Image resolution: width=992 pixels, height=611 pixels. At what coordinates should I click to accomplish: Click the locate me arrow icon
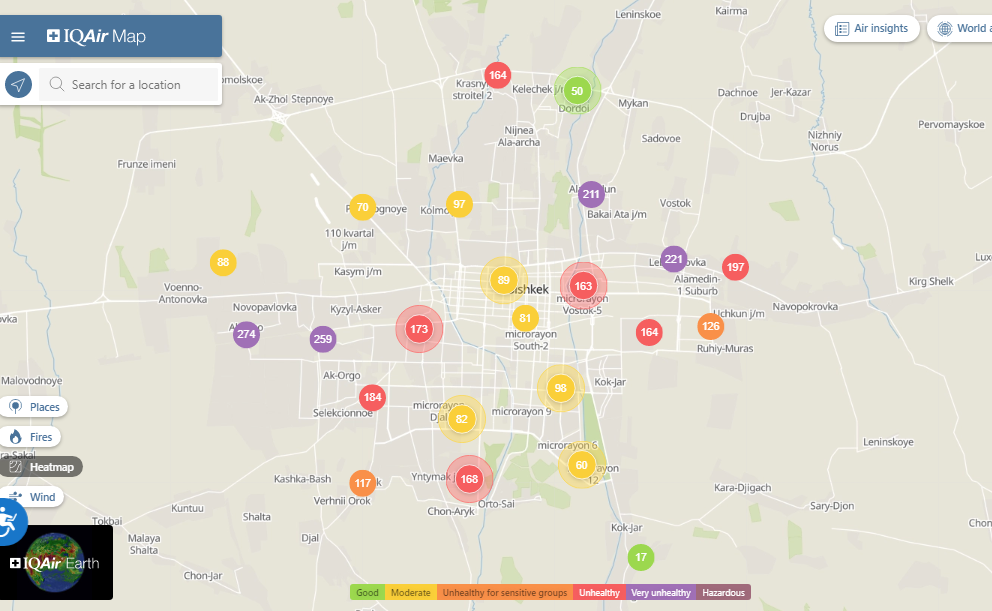pyautogui.click(x=18, y=85)
